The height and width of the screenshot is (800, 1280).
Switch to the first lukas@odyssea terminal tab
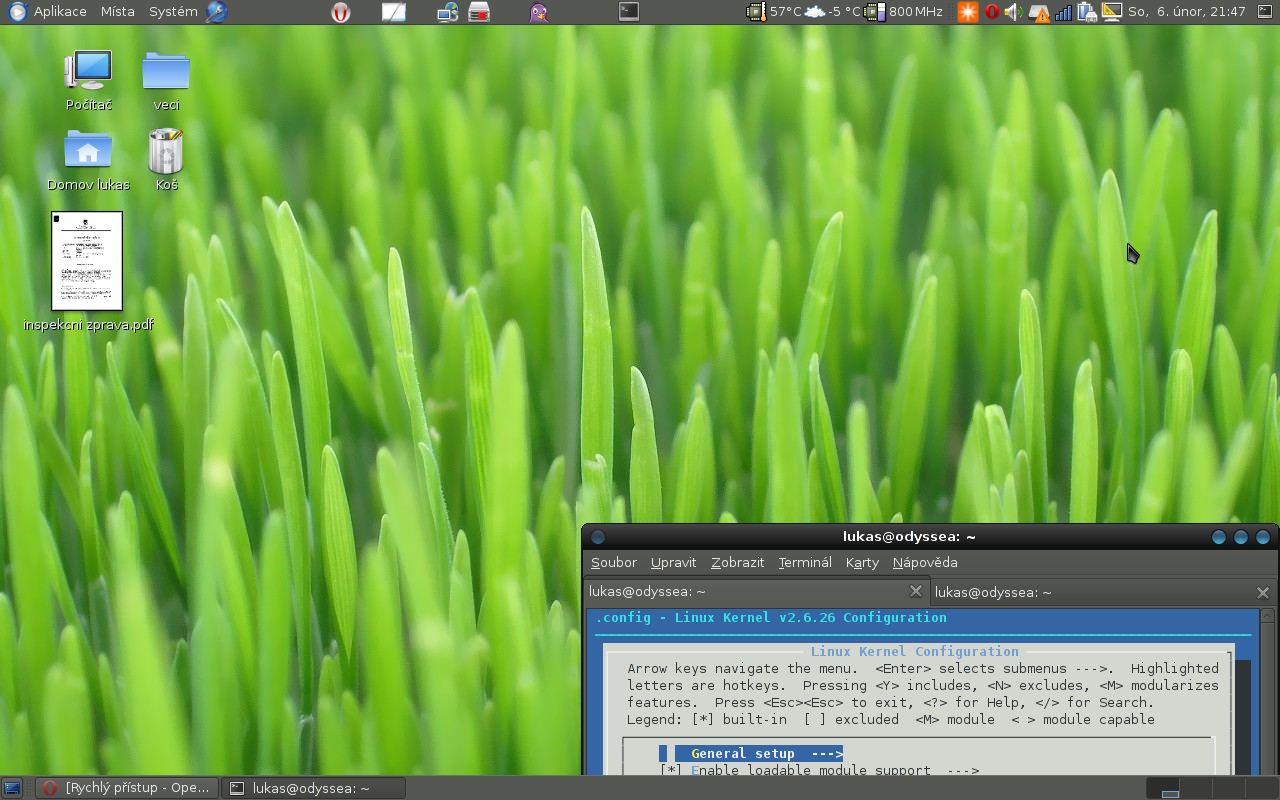(x=757, y=592)
